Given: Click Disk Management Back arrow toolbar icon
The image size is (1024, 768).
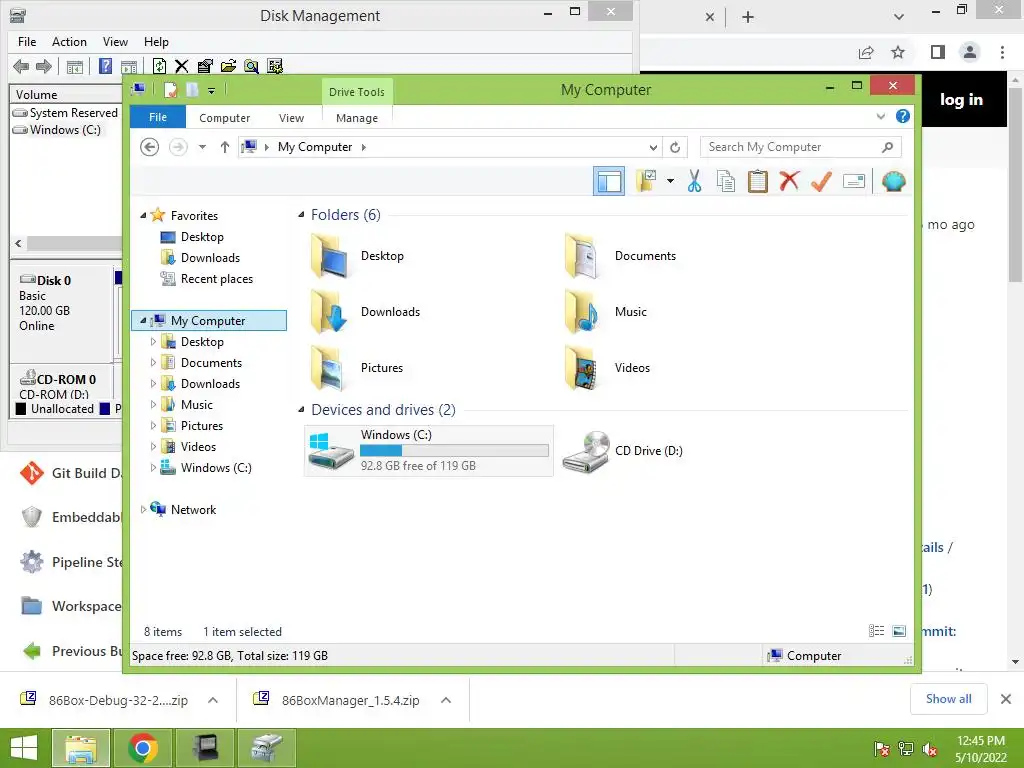Looking at the screenshot, I should 21,66.
